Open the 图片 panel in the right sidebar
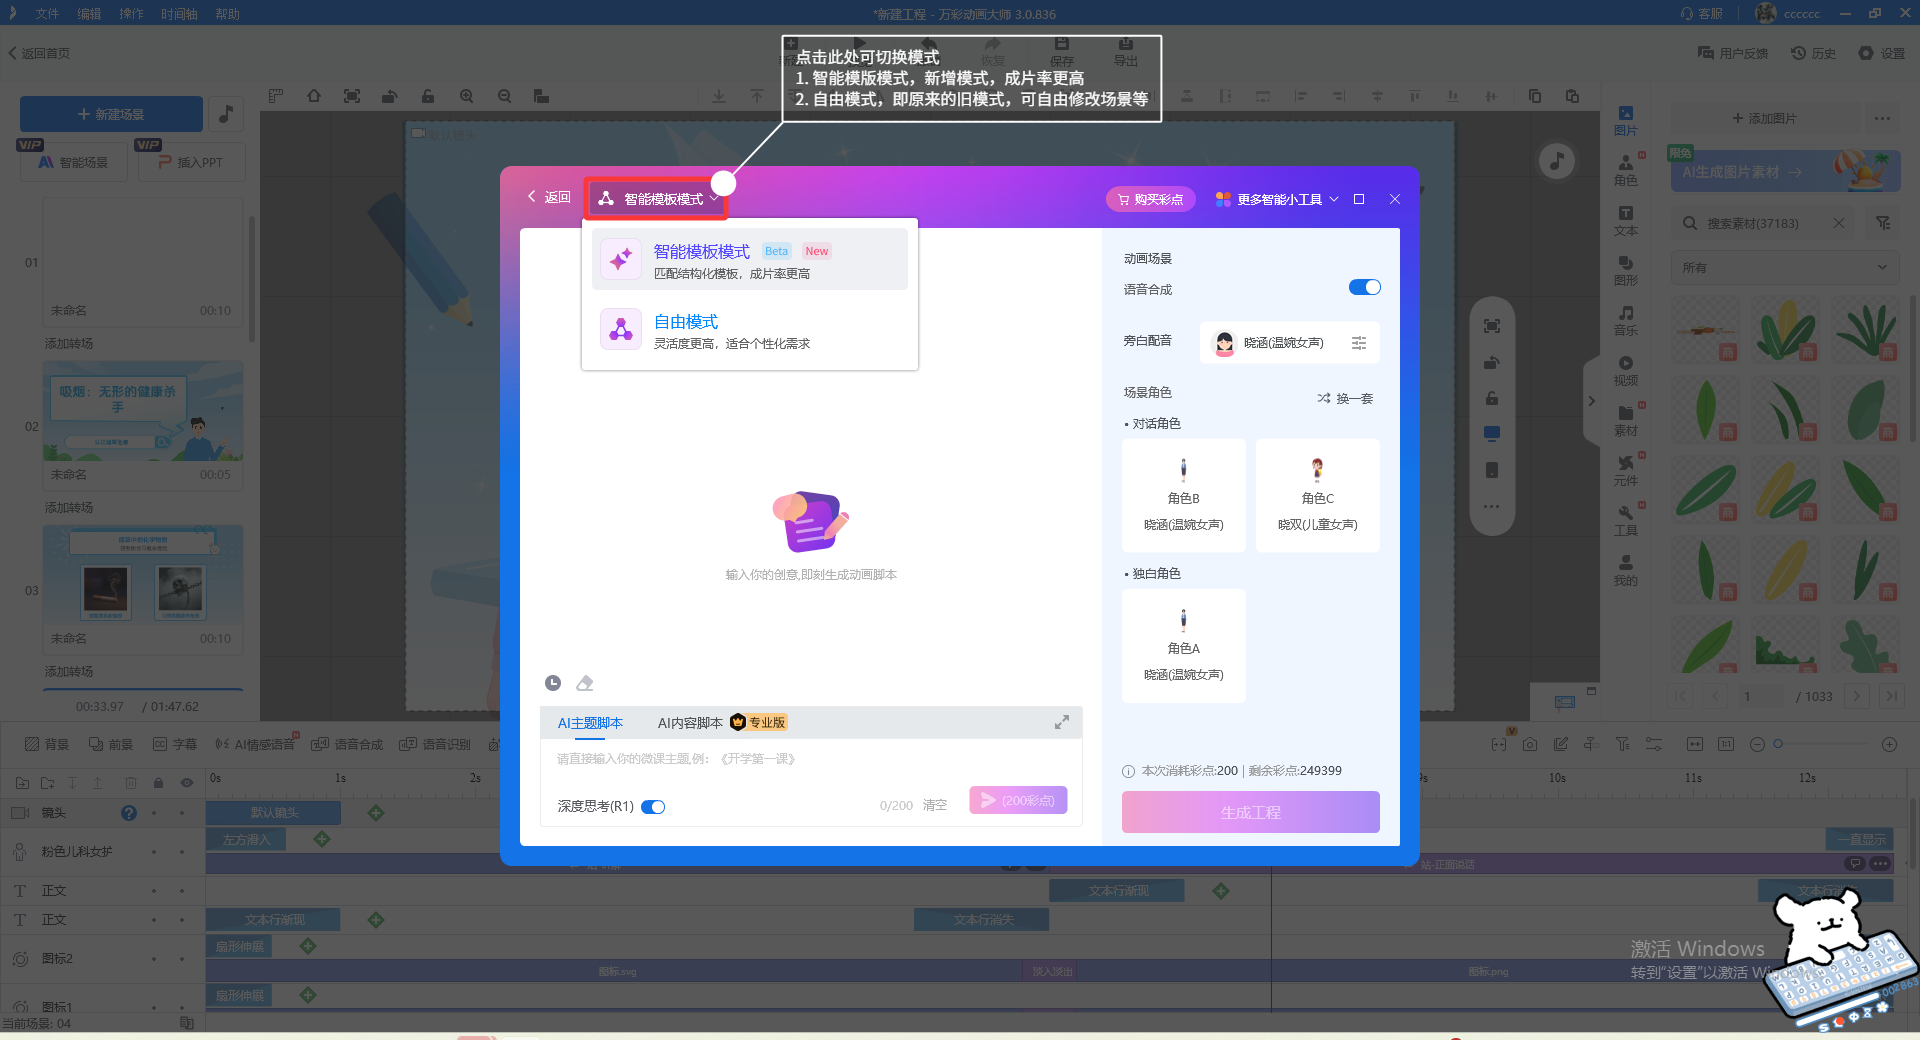 point(1625,121)
